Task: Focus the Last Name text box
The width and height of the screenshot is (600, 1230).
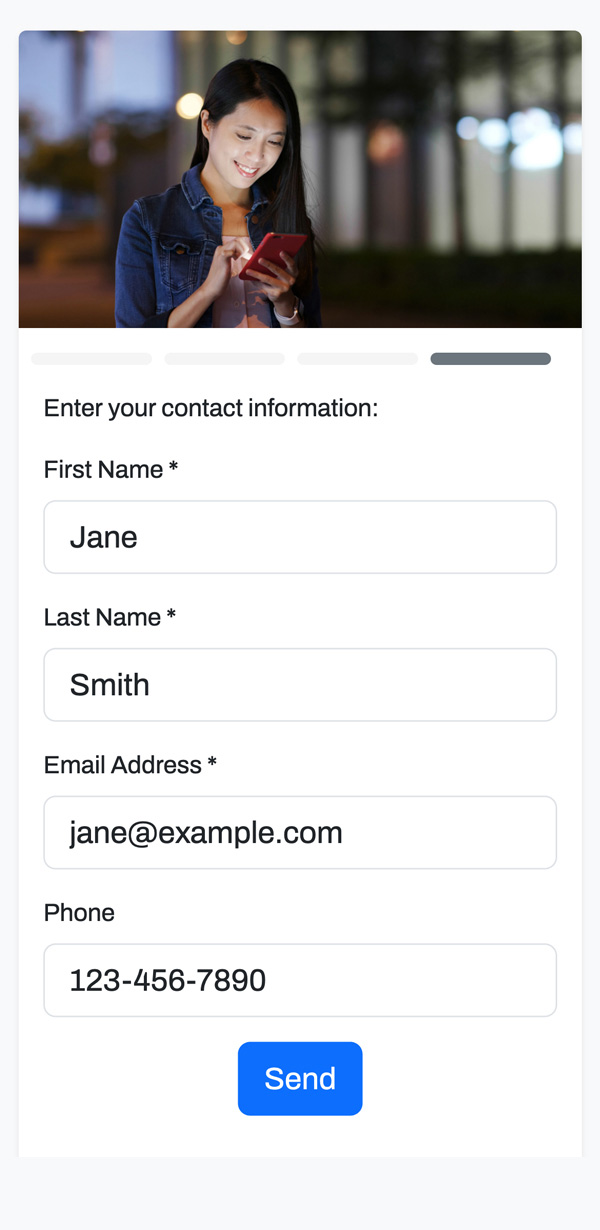Action: (x=300, y=685)
